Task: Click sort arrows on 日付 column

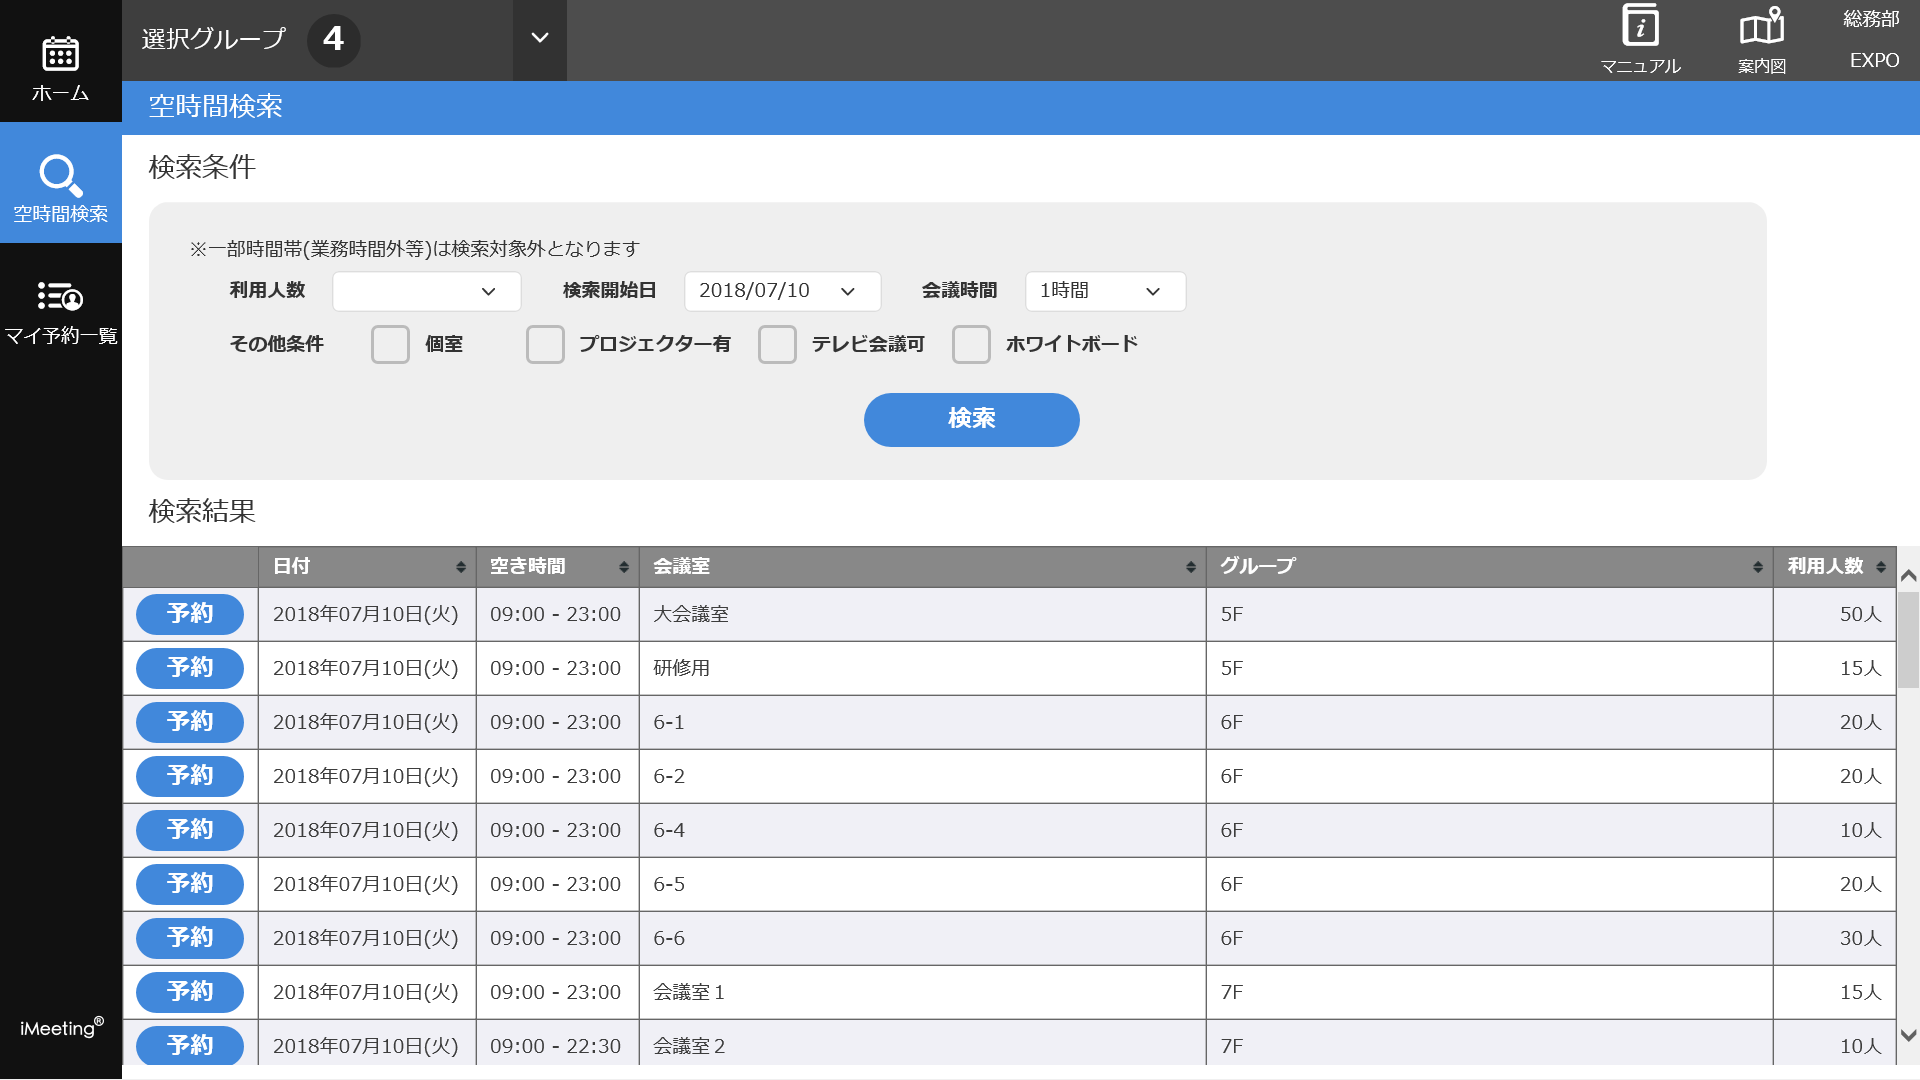Action: point(461,567)
